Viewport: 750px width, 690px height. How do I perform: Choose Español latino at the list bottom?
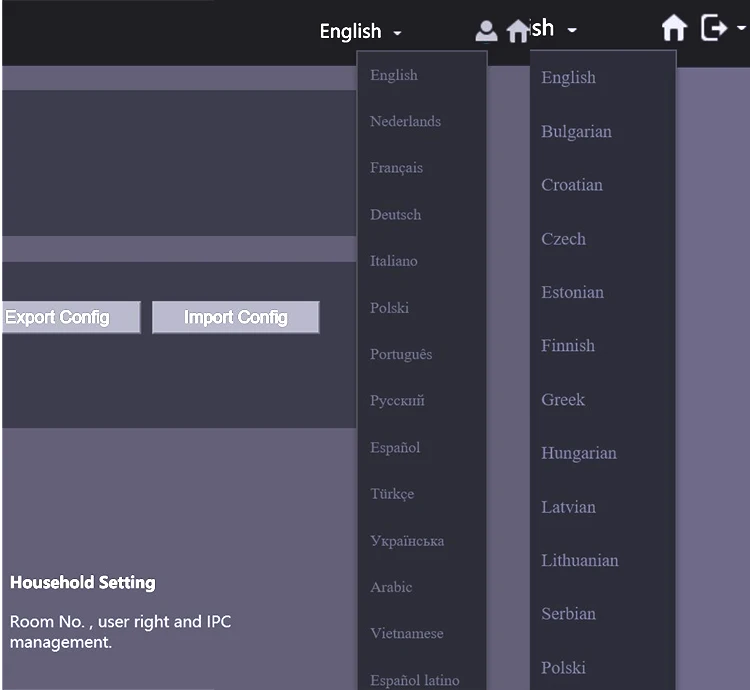pos(414,680)
